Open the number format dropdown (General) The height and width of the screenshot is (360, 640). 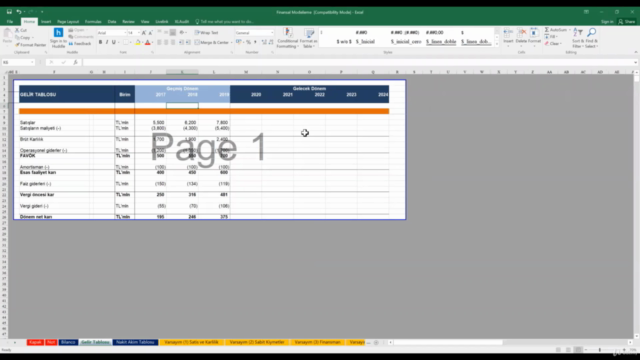[x=272, y=33]
